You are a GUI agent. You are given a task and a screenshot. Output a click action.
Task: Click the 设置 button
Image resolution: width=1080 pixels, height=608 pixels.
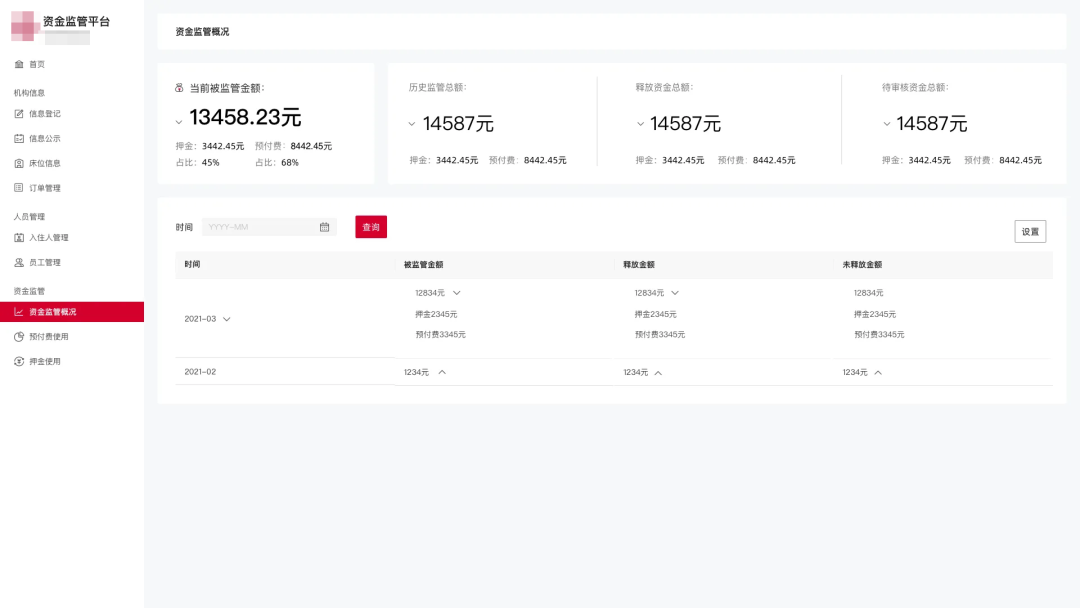(x=1030, y=231)
